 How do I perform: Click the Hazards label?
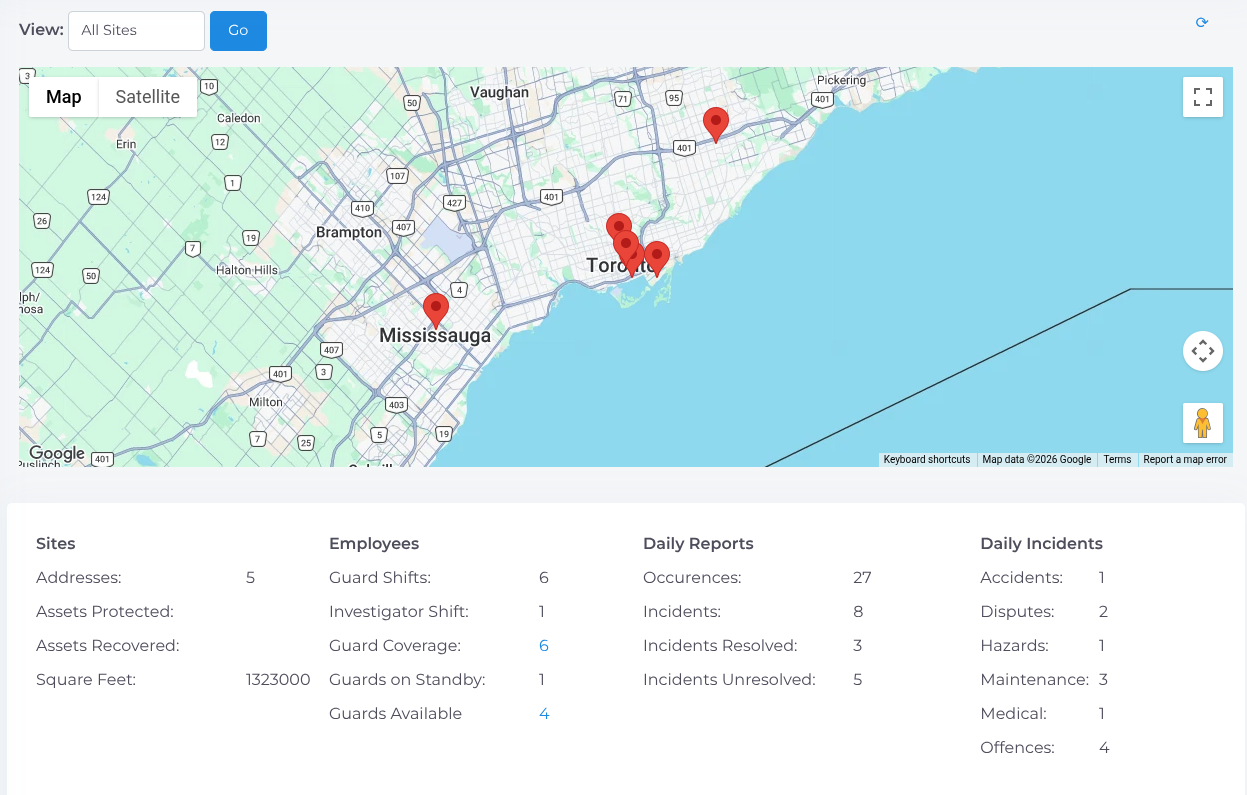(1014, 646)
